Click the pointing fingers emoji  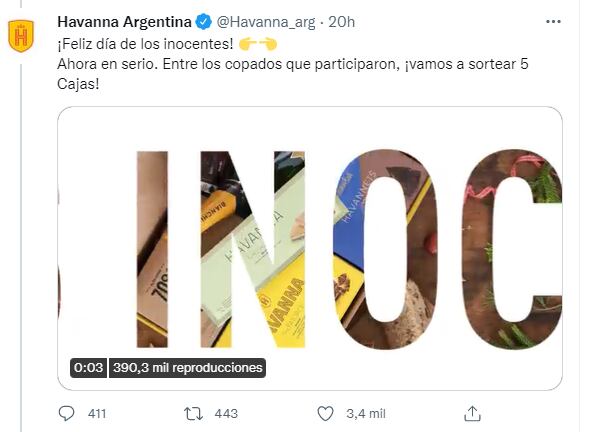point(258,44)
